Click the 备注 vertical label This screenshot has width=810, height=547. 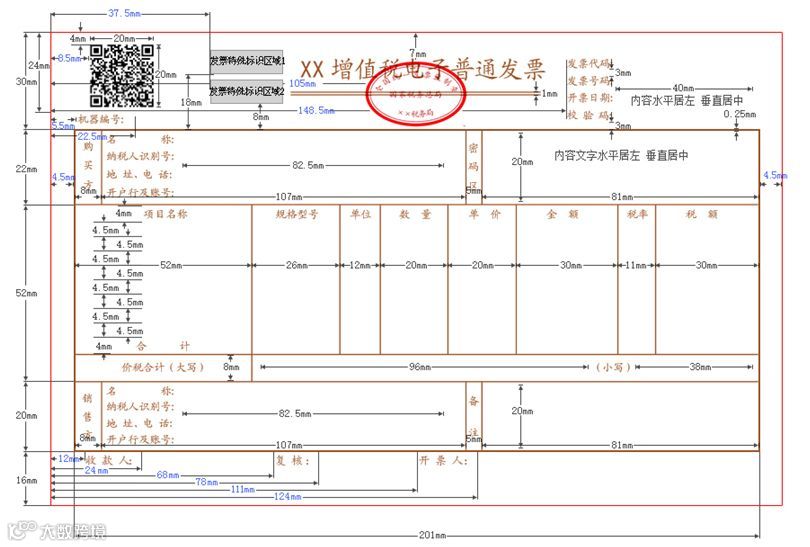[473, 416]
